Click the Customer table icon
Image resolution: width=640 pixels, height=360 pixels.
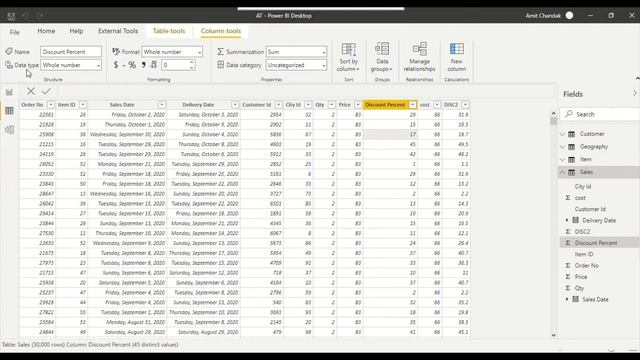pos(571,134)
